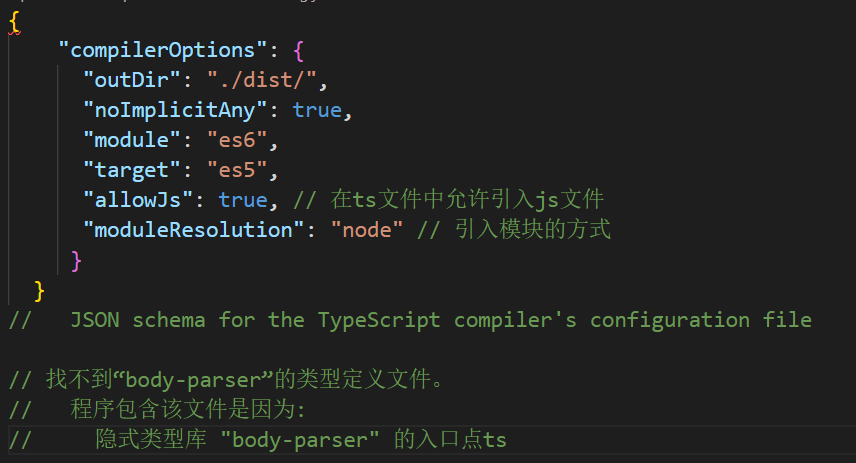This screenshot has width=856, height=463.
Task: Click the yellow closing root brace
Action: pyautogui.click(x=39, y=291)
